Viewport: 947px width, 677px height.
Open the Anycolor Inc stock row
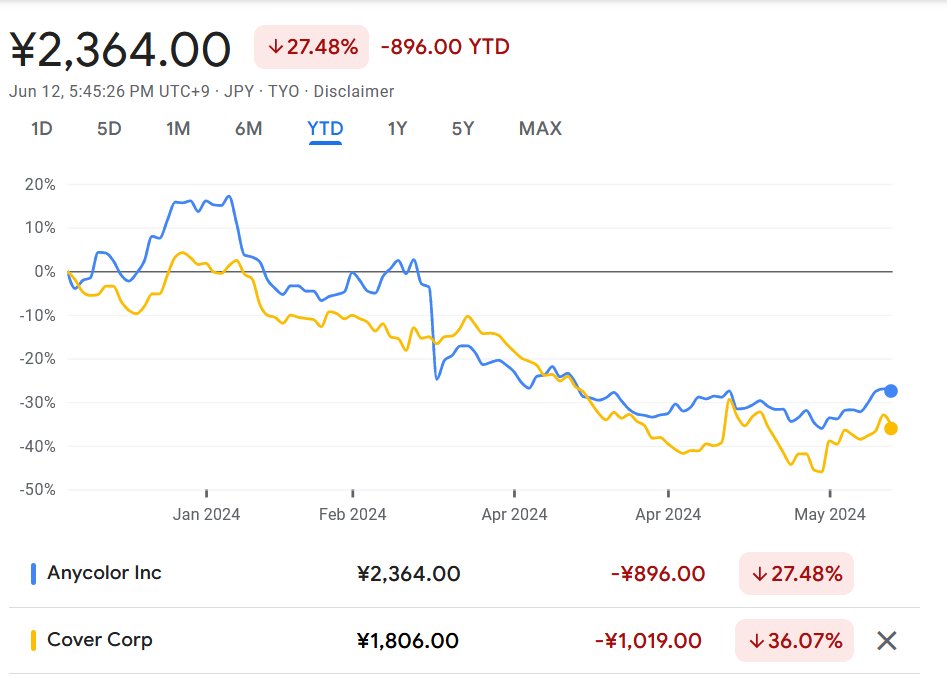(104, 574)
